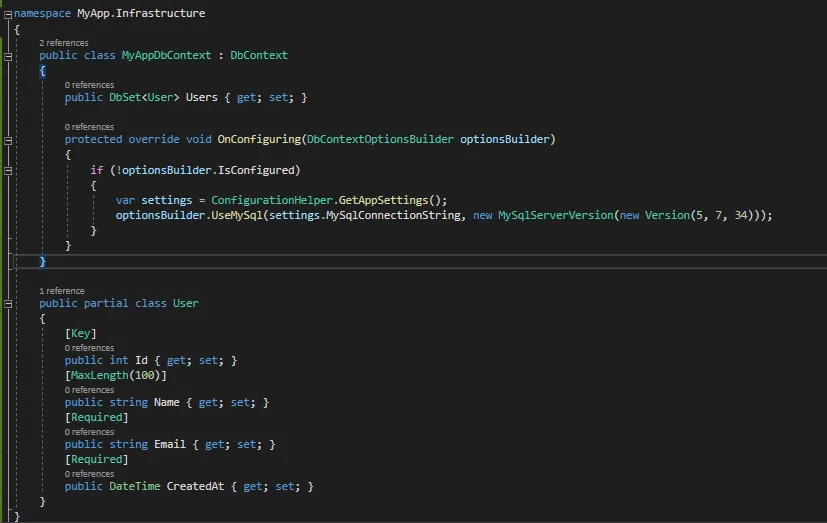Viewport: 827px width, 523px height.
Task: Click the "User" name in the partial class declaration
Action: [x=186, y=303]
